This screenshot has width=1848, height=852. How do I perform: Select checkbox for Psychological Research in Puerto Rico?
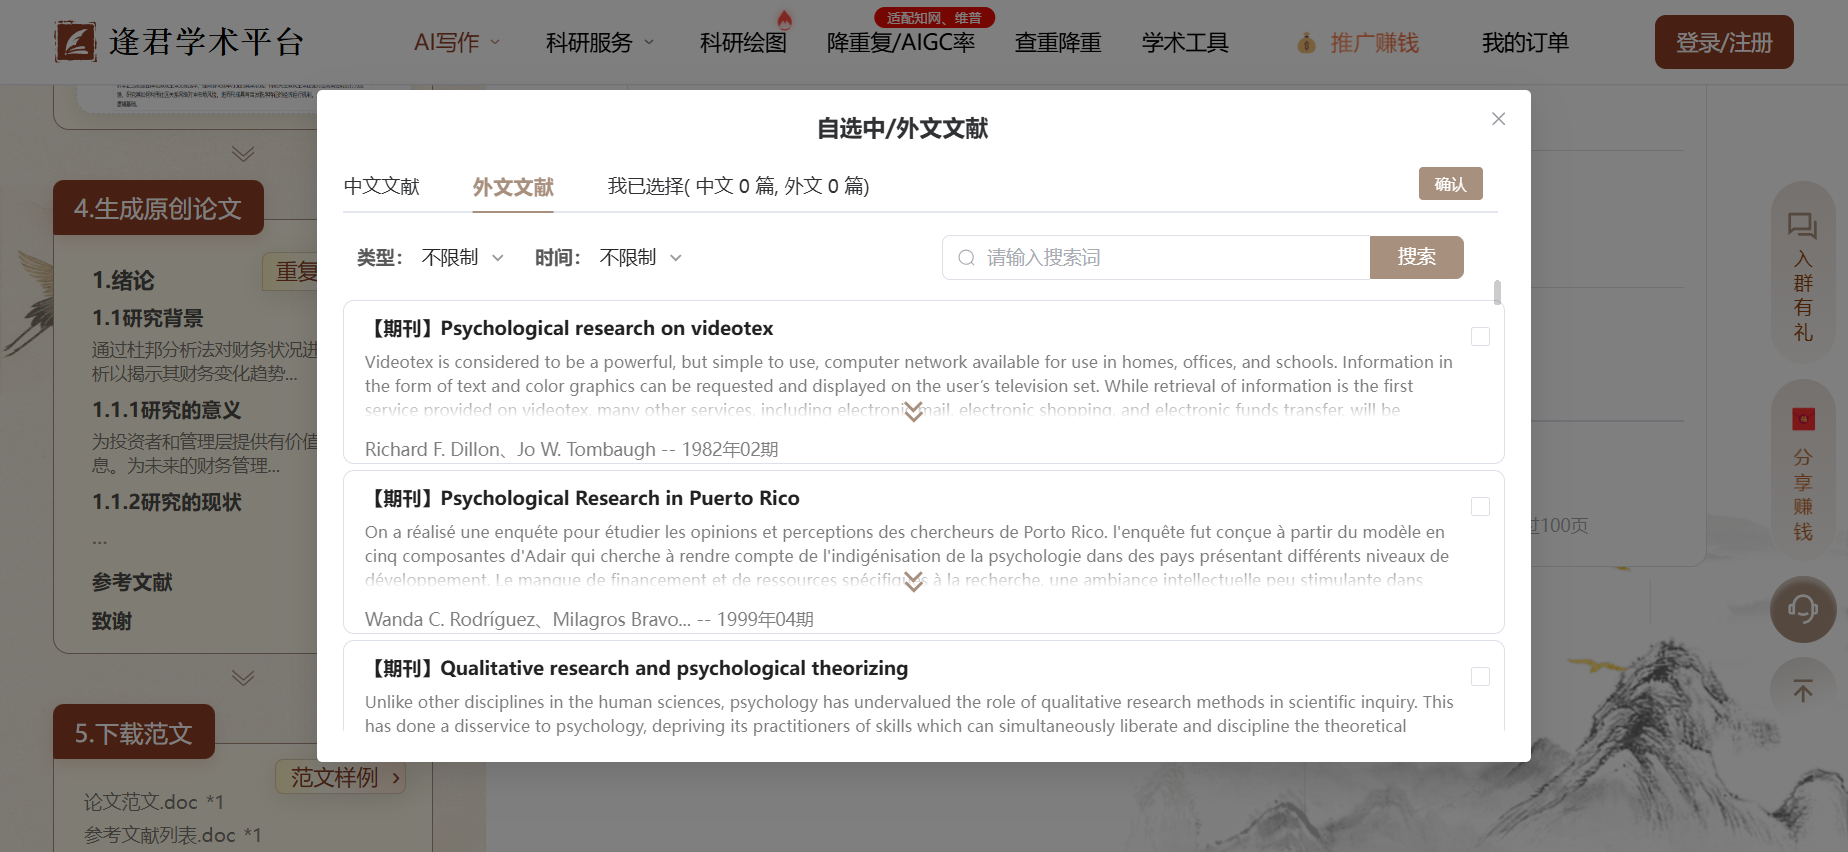[x=1480, y=507]
